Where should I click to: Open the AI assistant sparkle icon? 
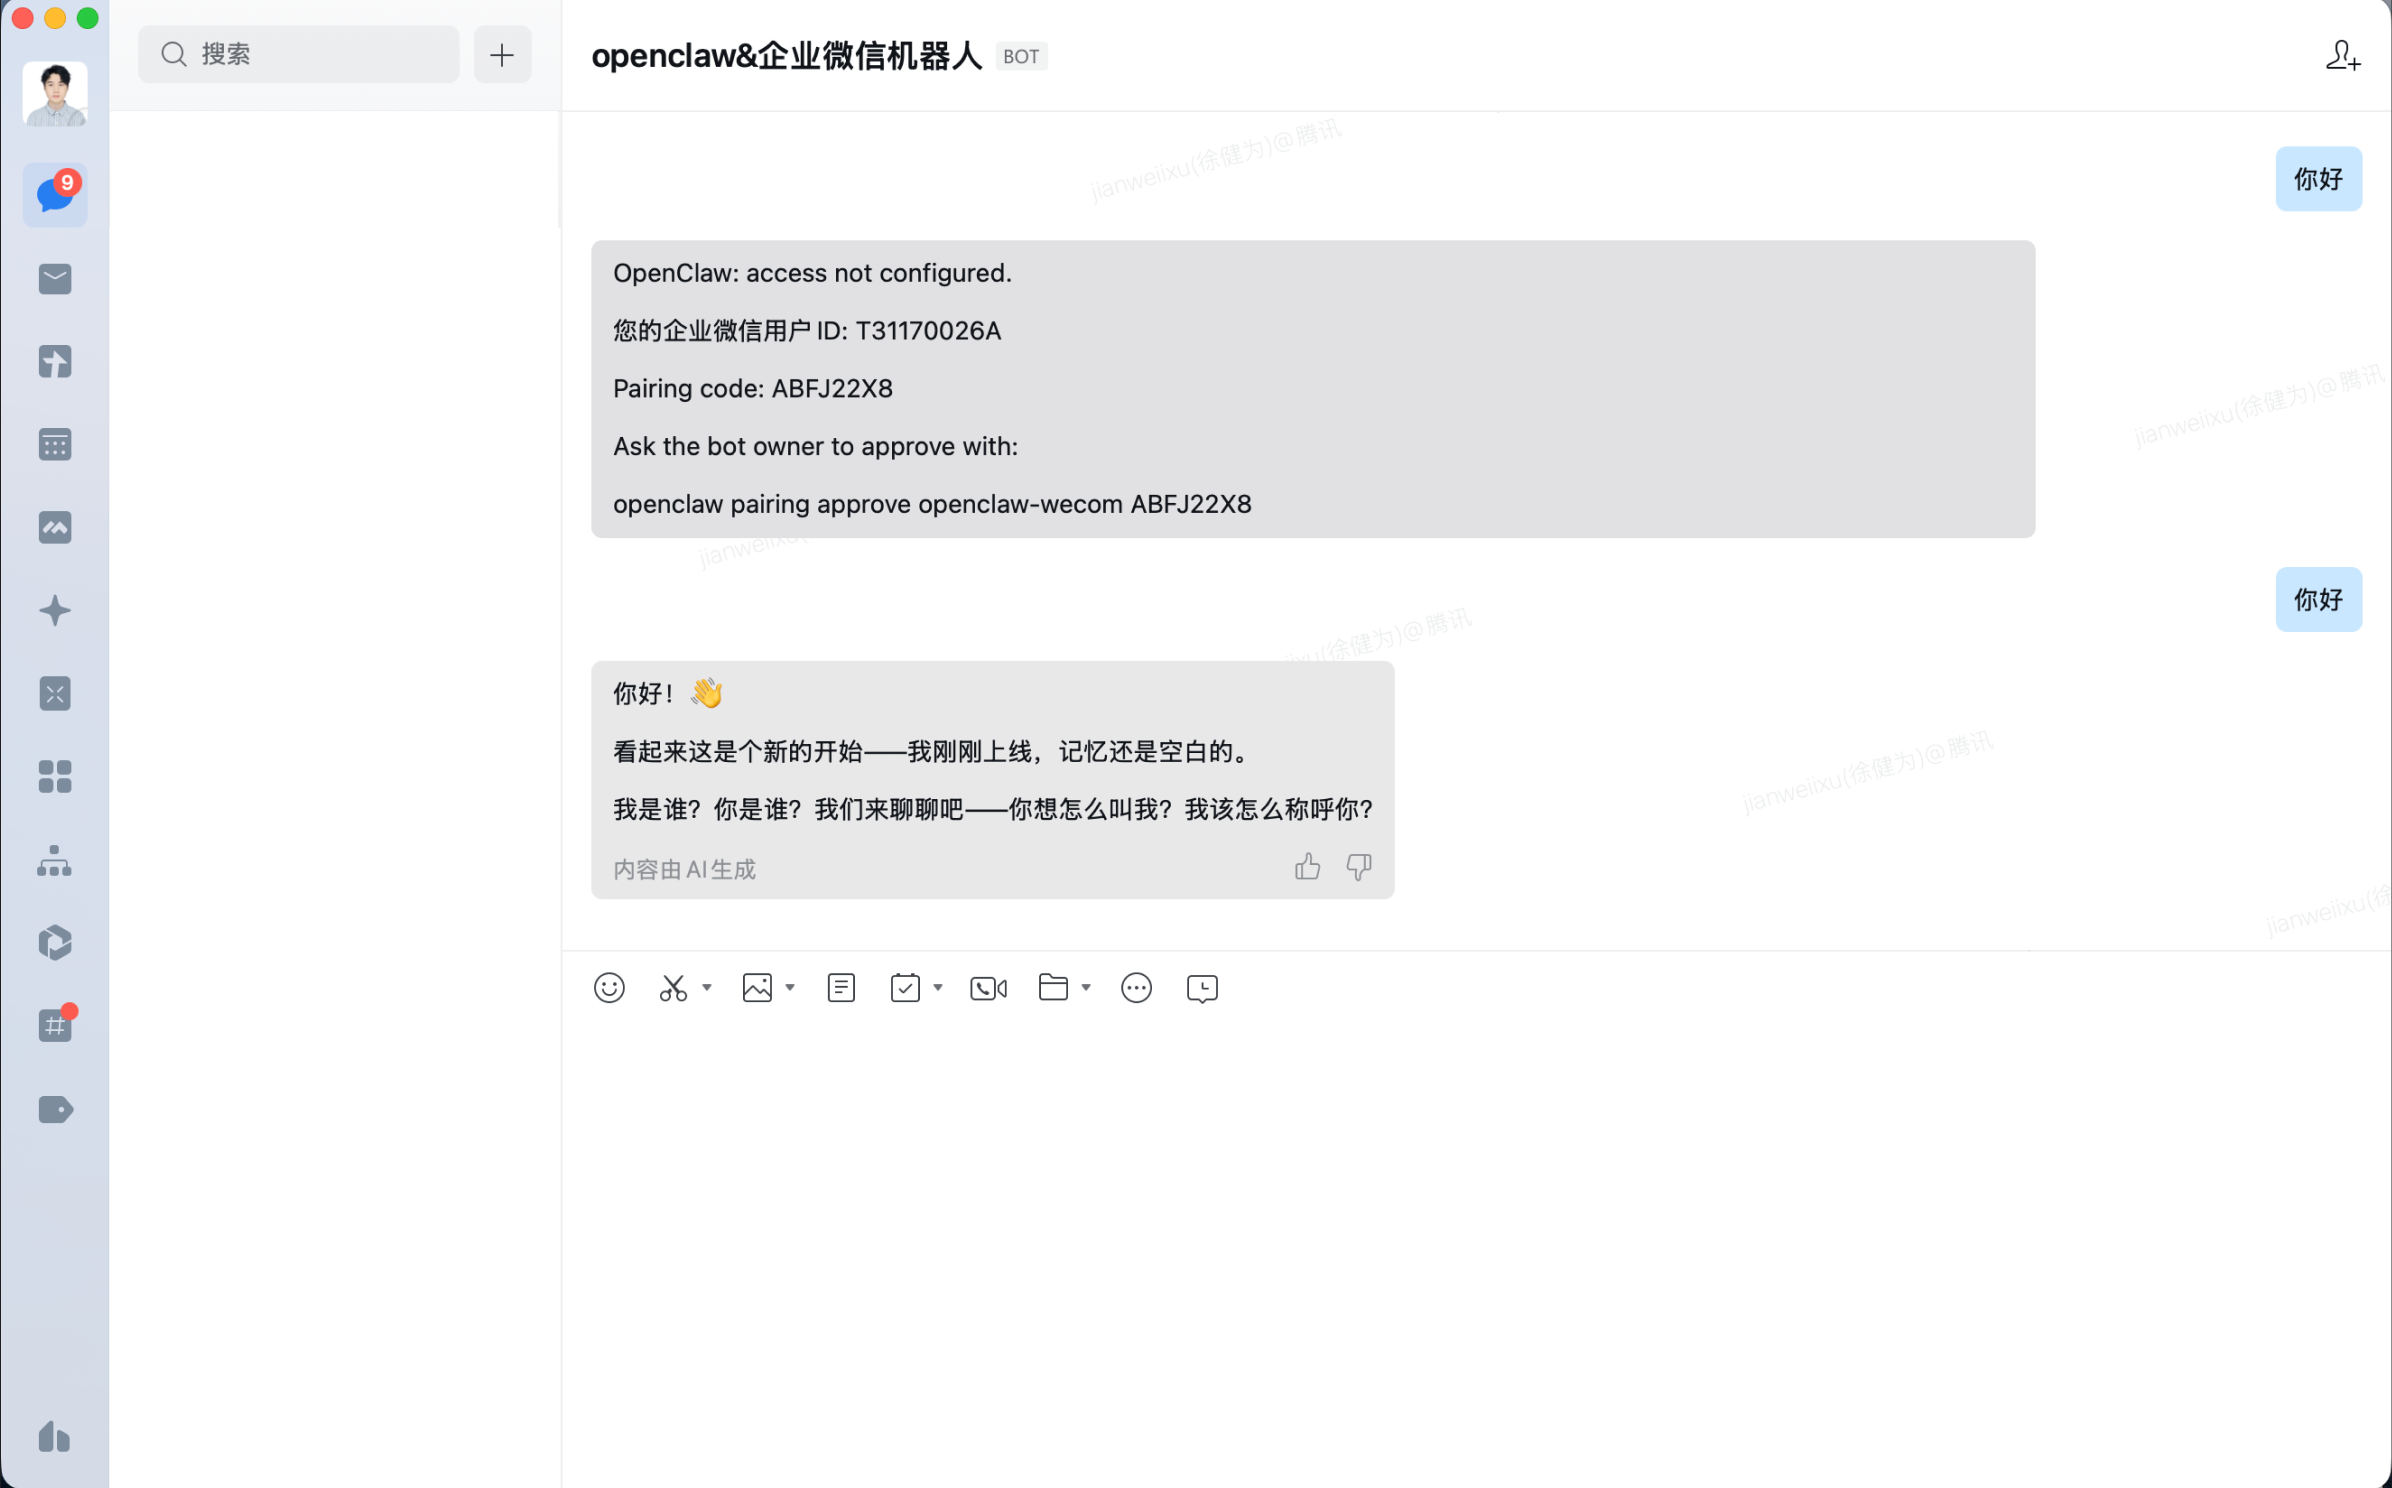click(x=55, y=611)
